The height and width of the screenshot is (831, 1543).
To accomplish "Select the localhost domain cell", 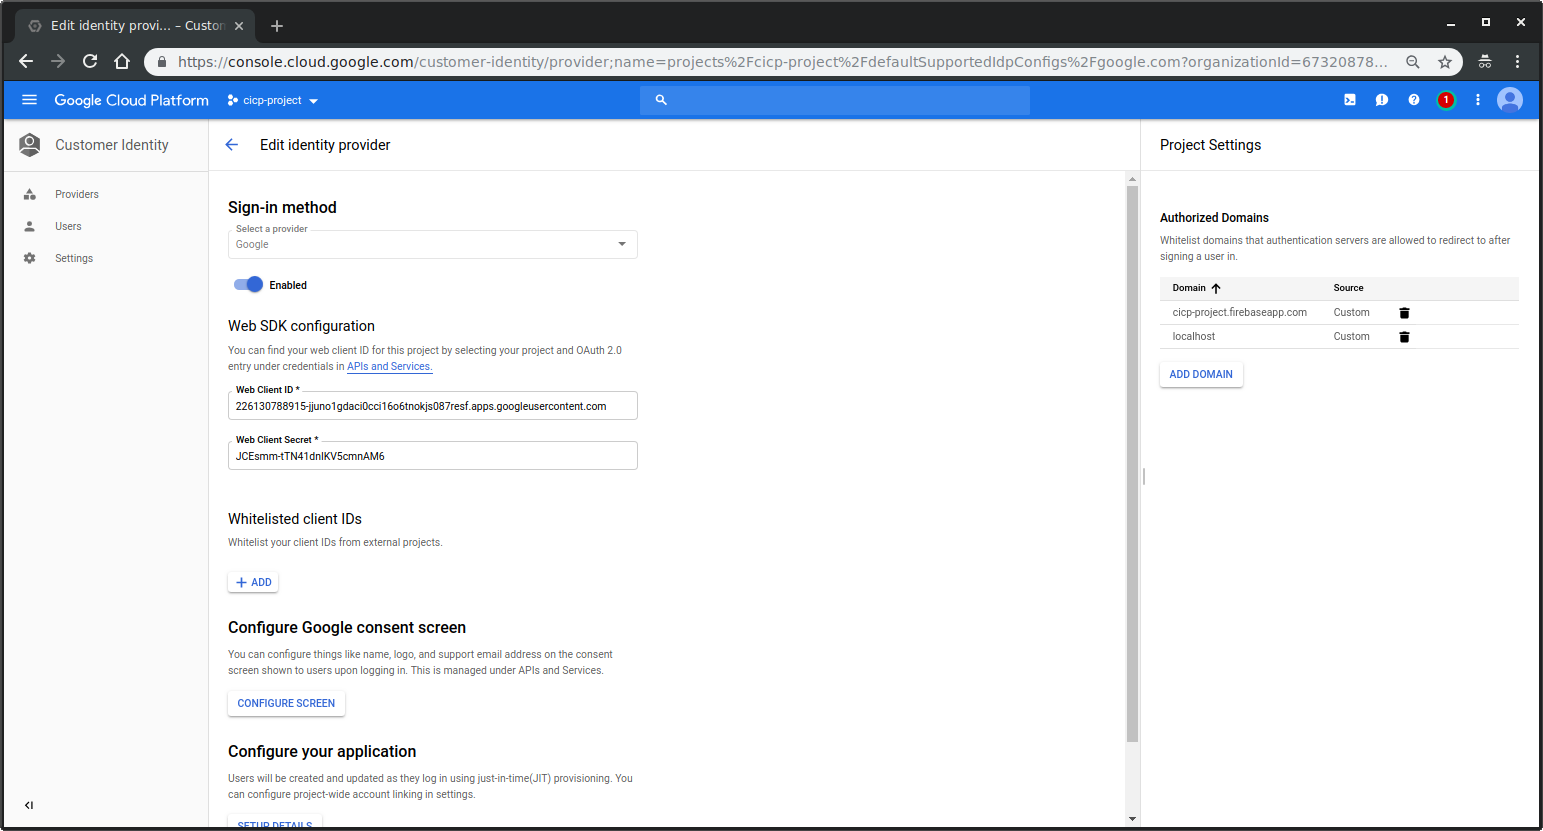I will [1194, 336].
